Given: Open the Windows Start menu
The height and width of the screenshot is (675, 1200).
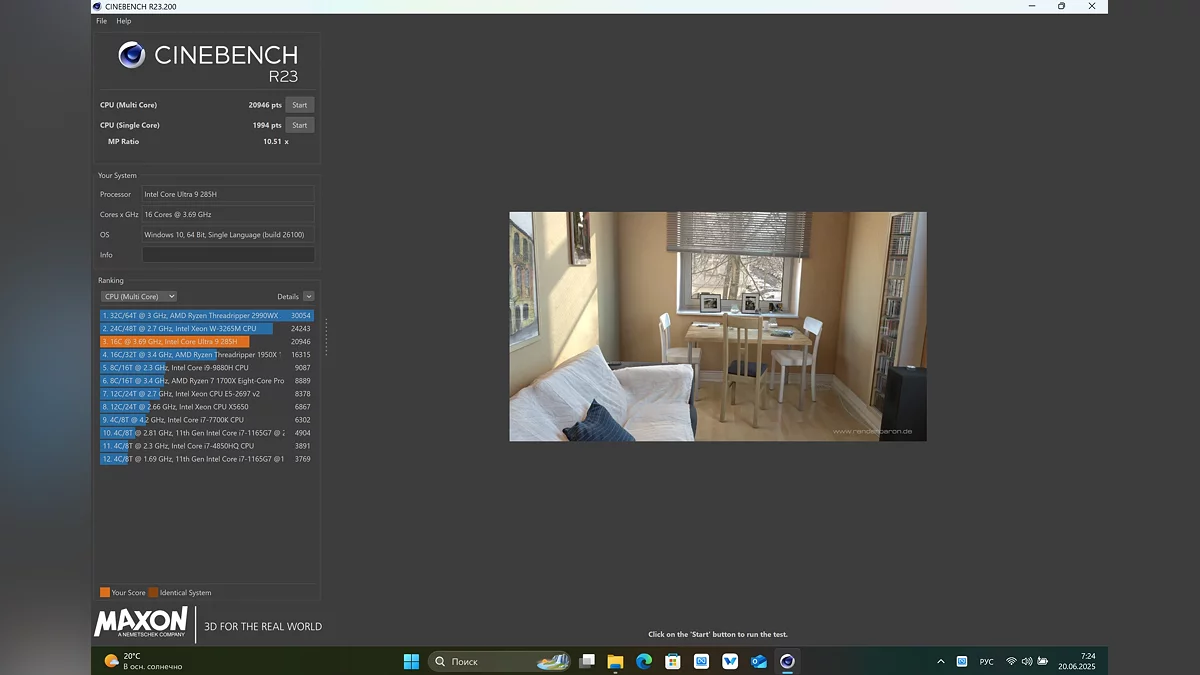Looking at the screenshot, I should click(x=411, y=661).
